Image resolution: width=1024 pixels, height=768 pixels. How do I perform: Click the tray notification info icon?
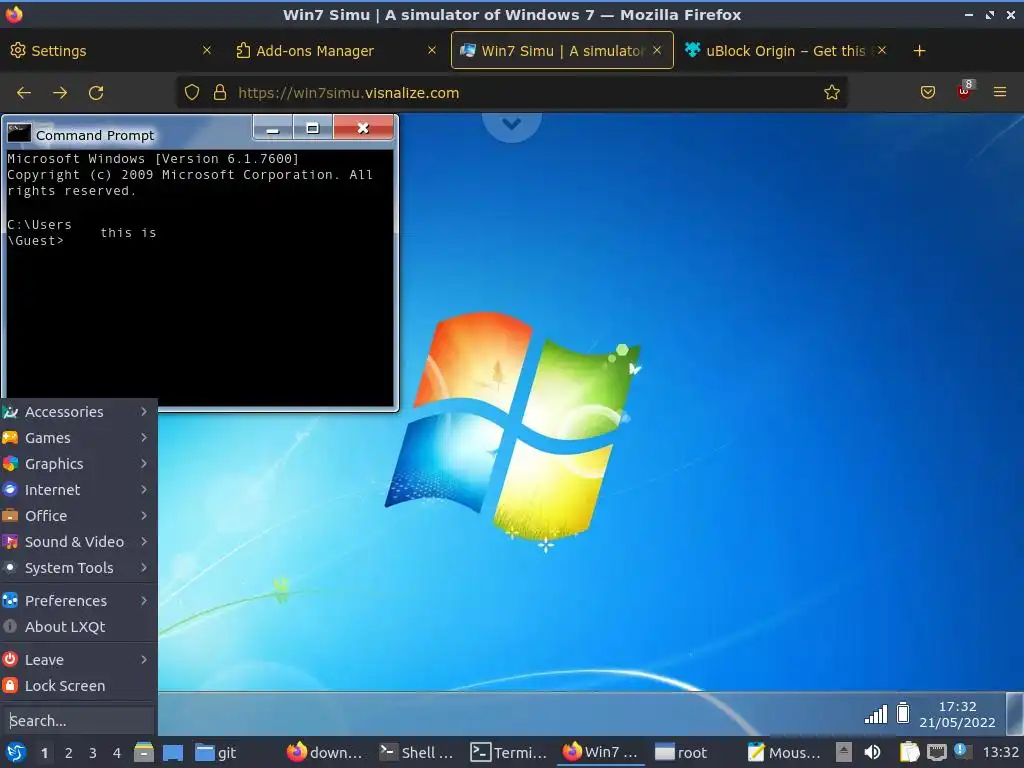pos(962,752)
